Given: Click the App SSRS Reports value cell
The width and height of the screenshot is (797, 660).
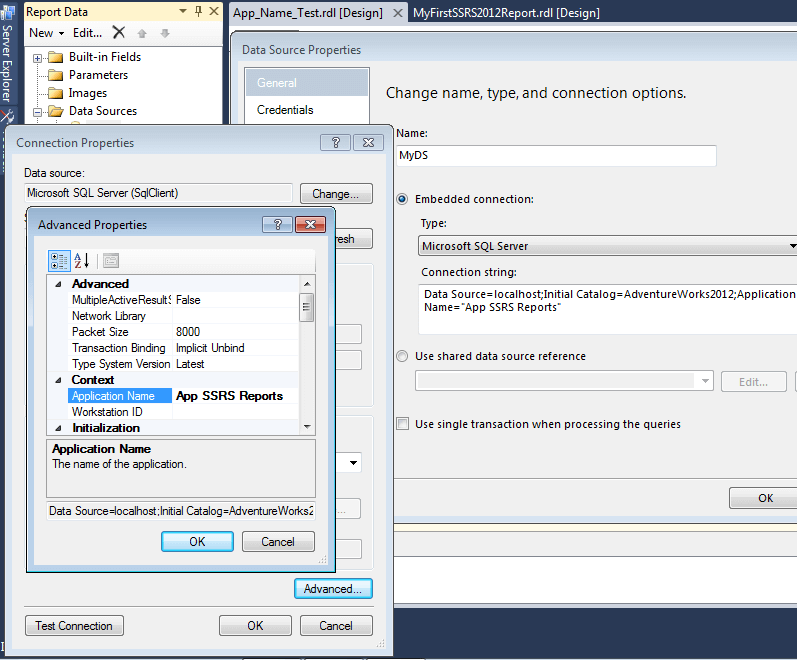Looking at the screenshot, I should [235, 396].
